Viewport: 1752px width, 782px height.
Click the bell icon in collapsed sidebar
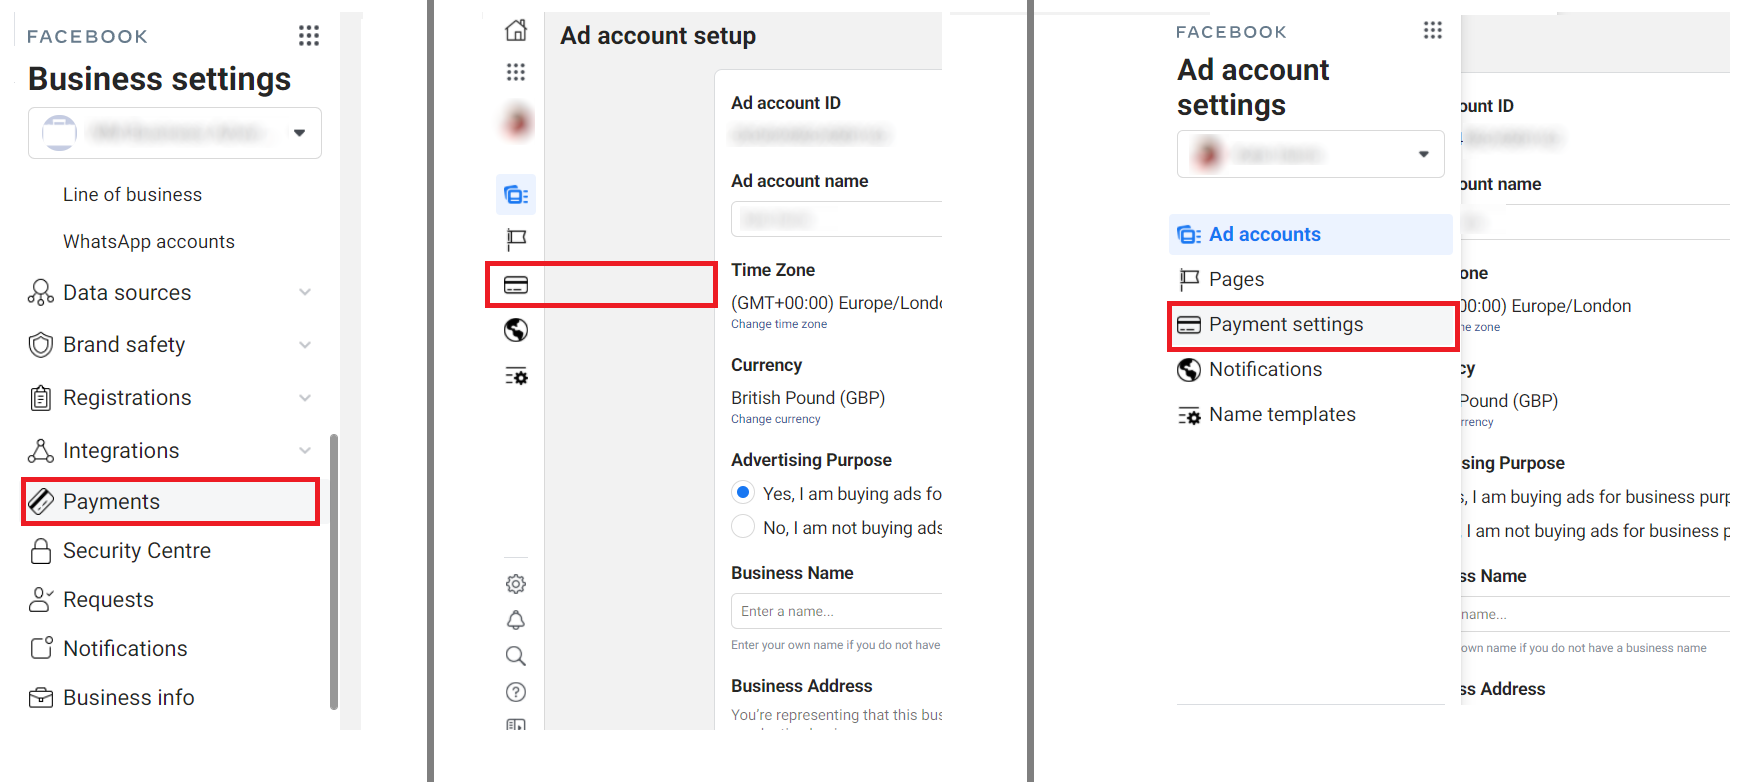516,620
